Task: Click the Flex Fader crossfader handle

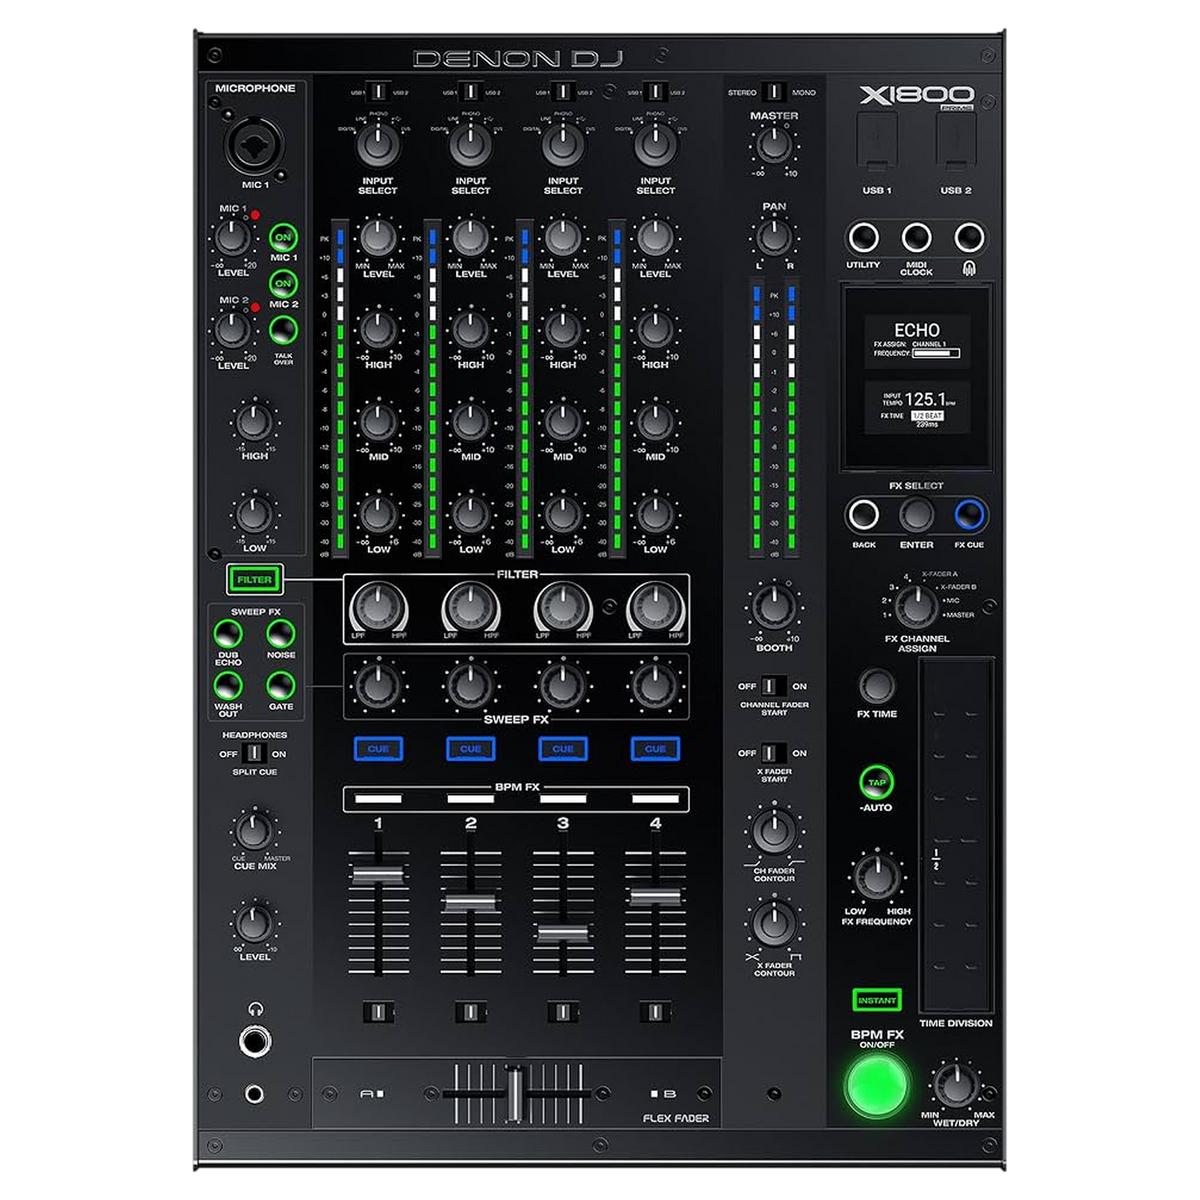Action: coord(516,1094)
